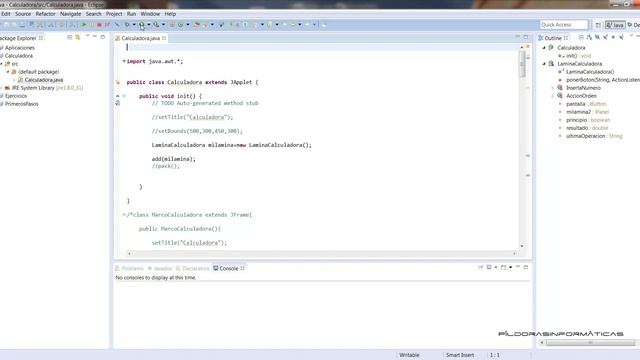Toggle Hide Non-Public Members in Outline toolbar
This screenshot has height=360, width=640.
(x=613, y=37)
